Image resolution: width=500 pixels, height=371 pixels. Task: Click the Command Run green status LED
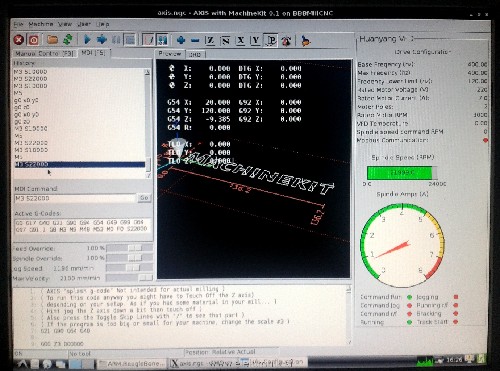coord(410,297)
